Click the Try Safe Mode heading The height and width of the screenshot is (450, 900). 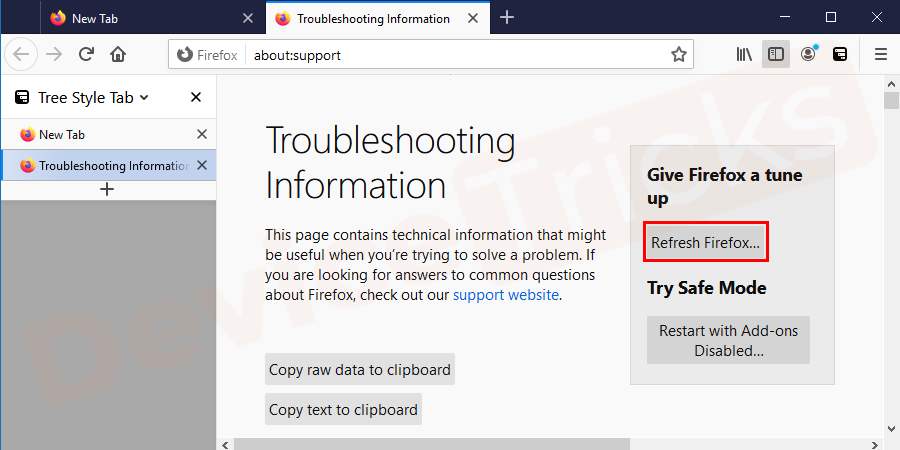pos(707,288)
